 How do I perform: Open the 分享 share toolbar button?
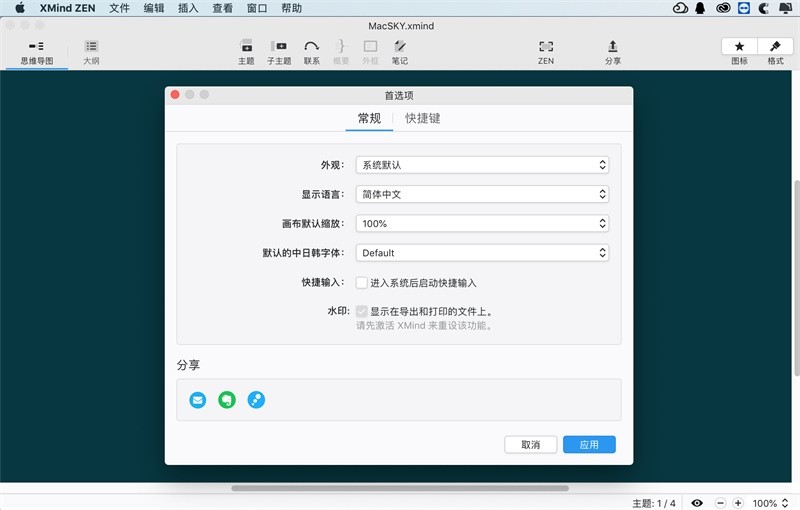click(x=613, y=53)
